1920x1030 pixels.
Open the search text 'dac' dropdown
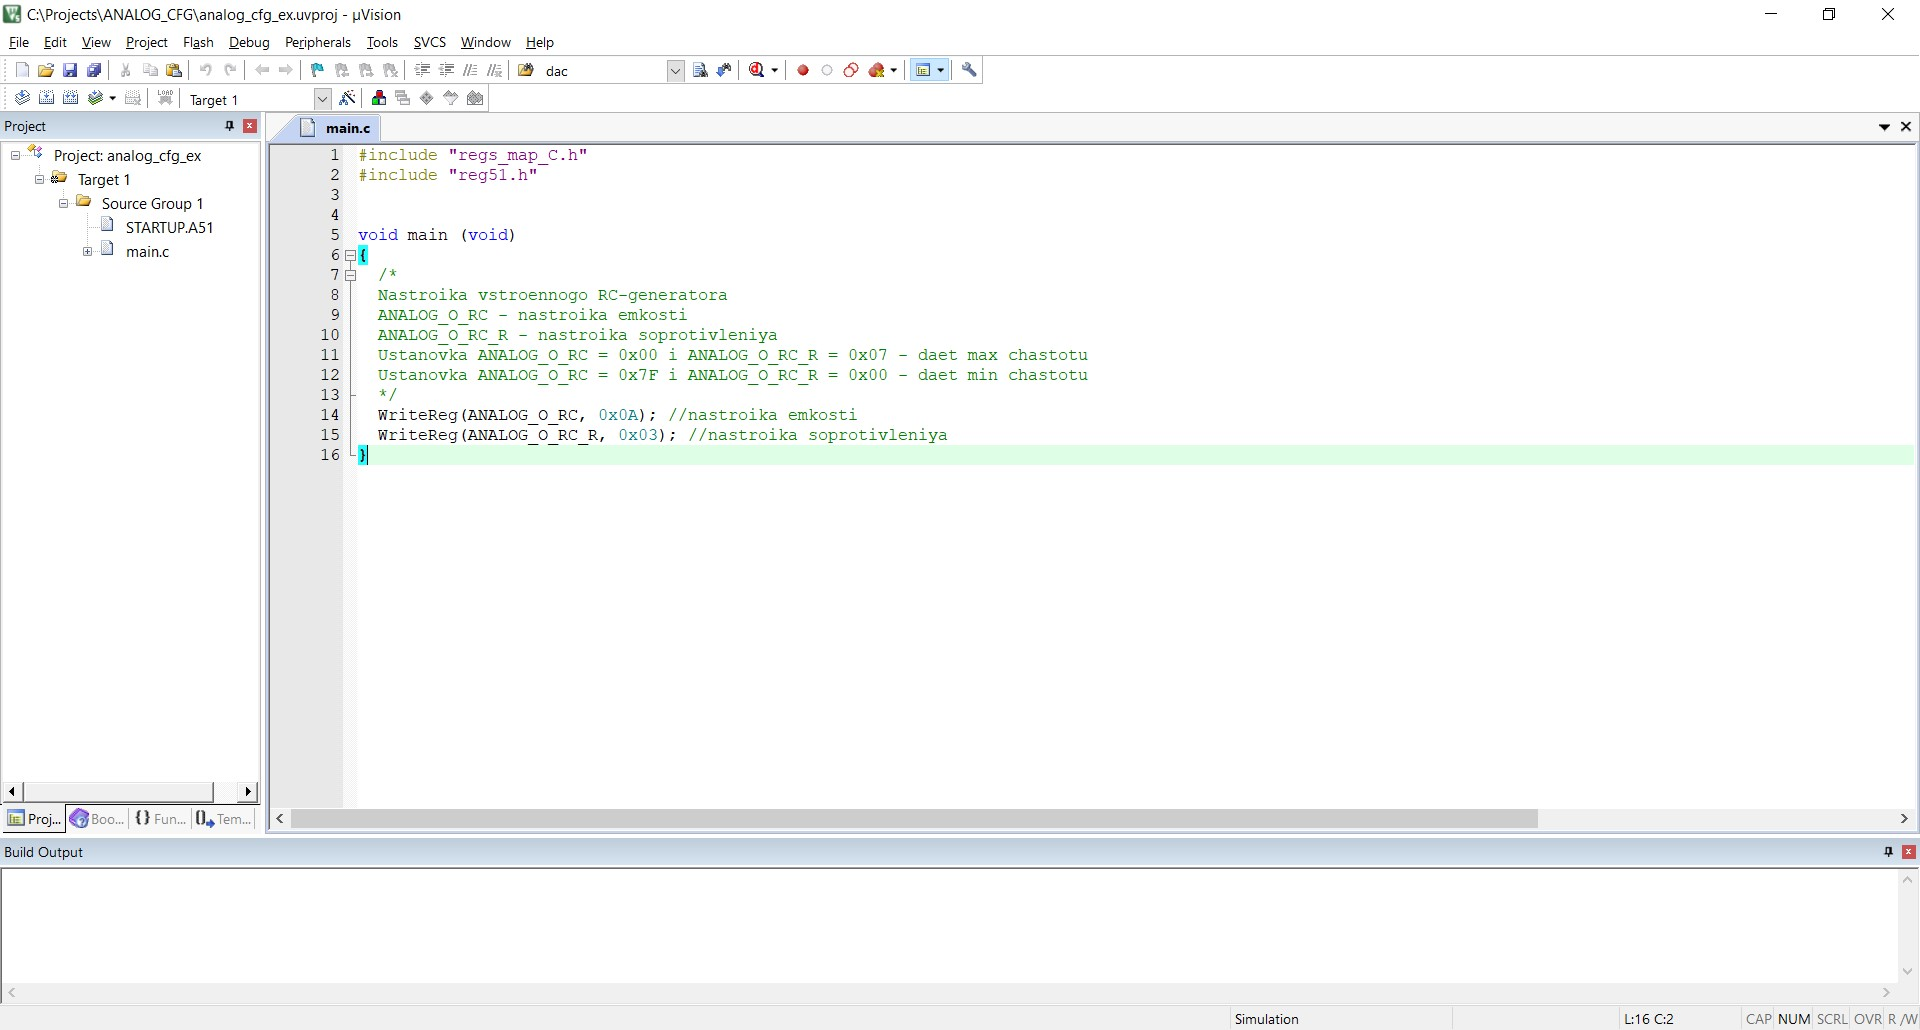(x=675, y=71)
